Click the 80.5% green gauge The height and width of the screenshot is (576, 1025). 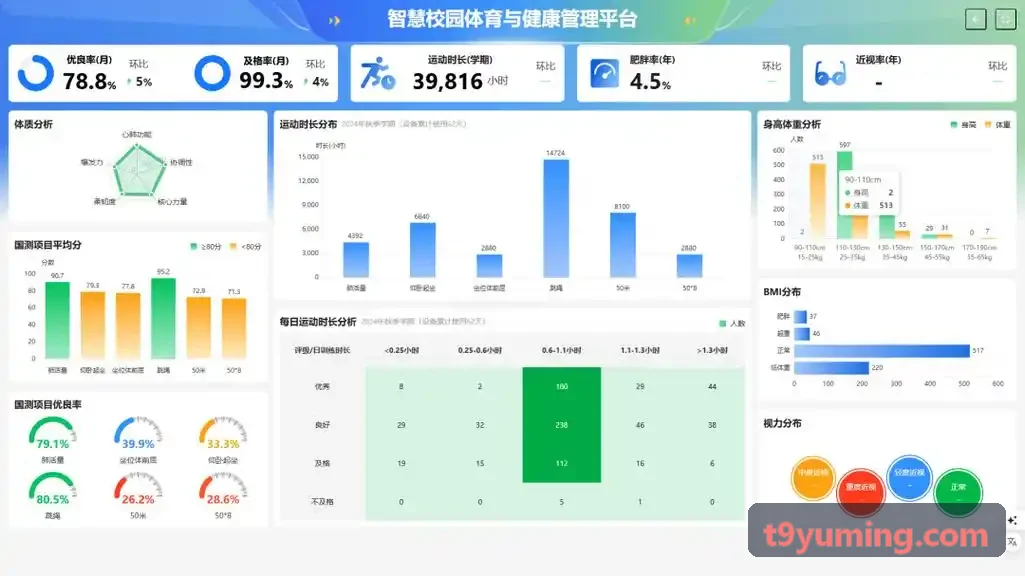52,489
